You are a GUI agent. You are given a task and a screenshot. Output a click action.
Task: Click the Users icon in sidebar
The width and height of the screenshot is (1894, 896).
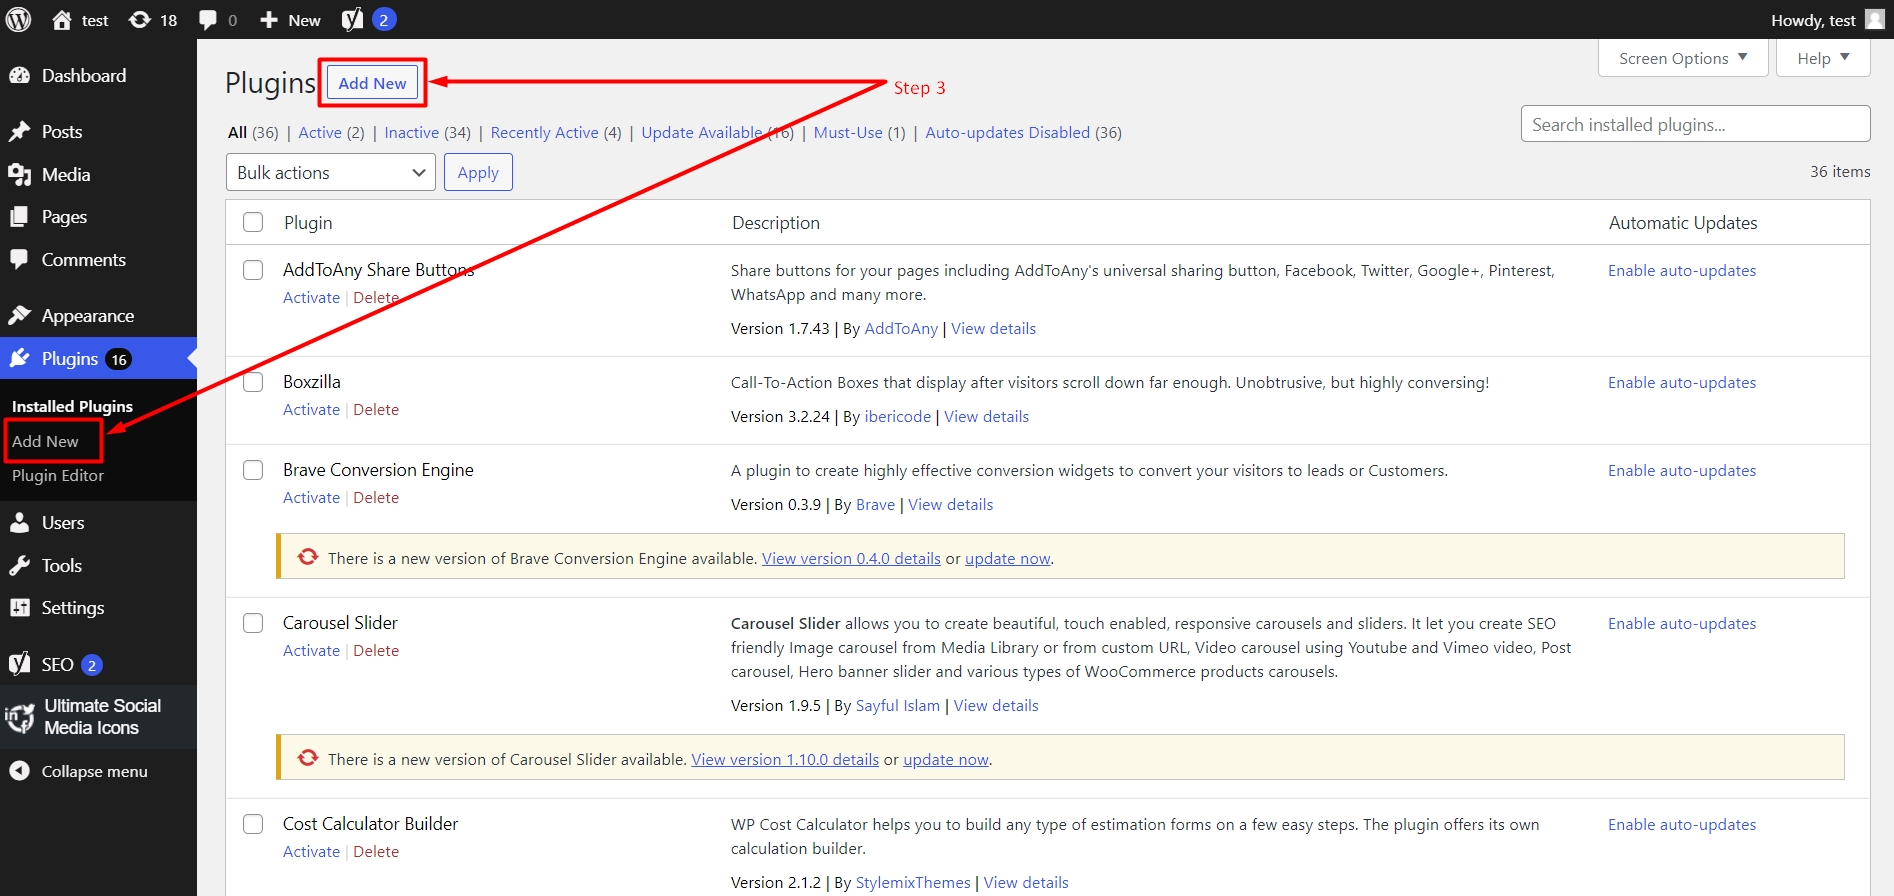19,523
